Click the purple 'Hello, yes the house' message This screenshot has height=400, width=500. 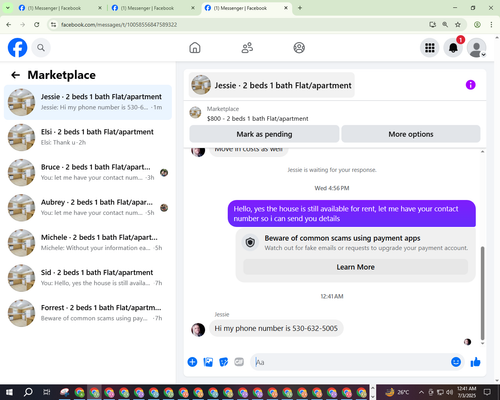(352, 214)
